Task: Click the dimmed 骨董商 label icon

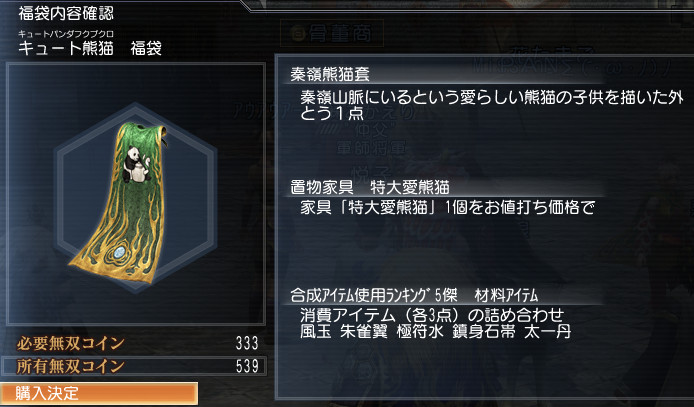Action: click(299, 34)
